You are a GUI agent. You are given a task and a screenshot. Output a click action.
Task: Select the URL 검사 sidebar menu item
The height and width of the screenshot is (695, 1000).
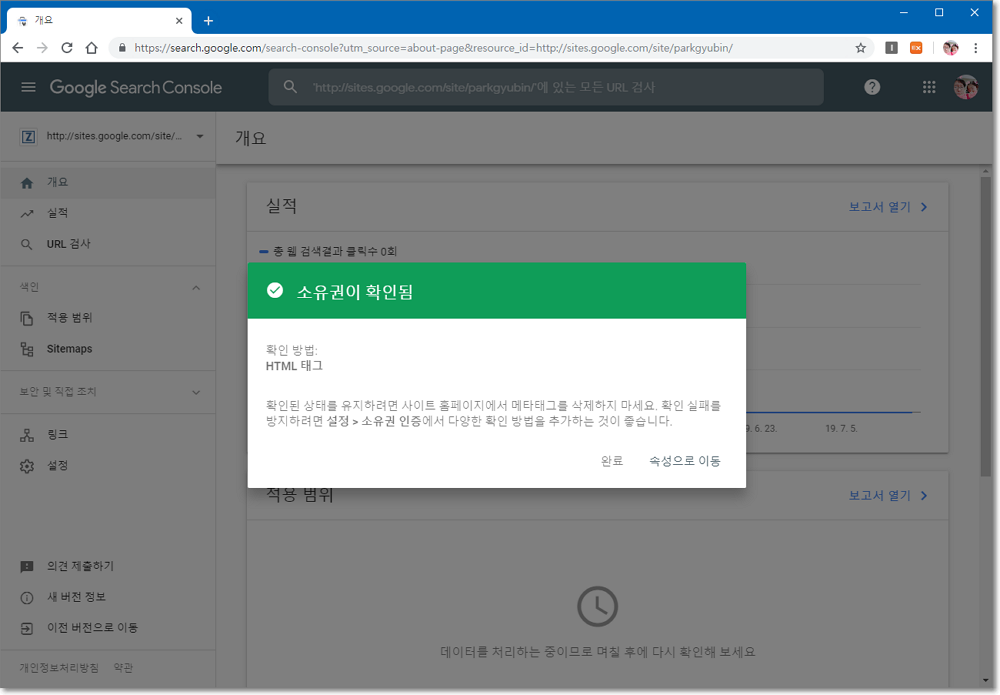click(x=108, y=244)
